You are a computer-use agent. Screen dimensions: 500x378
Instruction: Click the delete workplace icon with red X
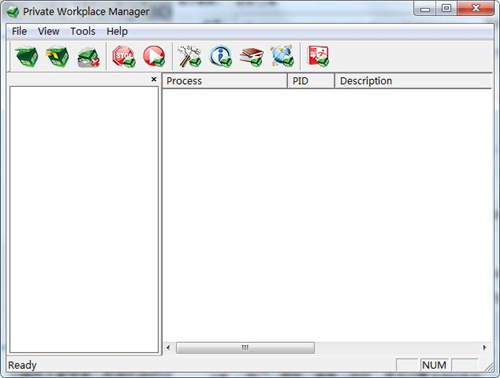point(88,56)
